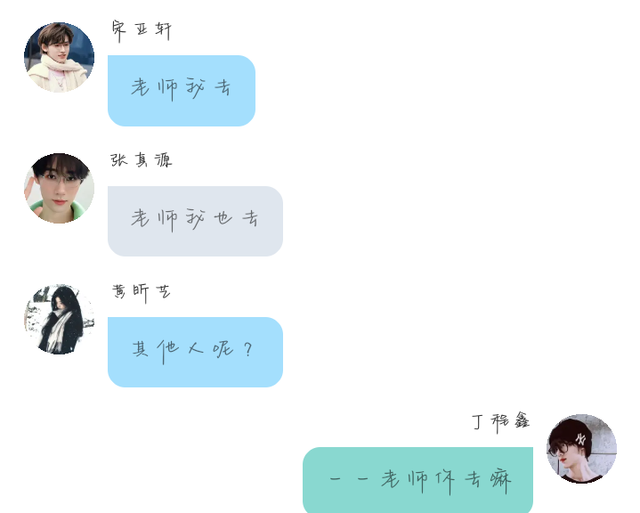Click the character 去 ending 张真源's message
Screen dimensions: 640x513
click(x=250, y=218)
